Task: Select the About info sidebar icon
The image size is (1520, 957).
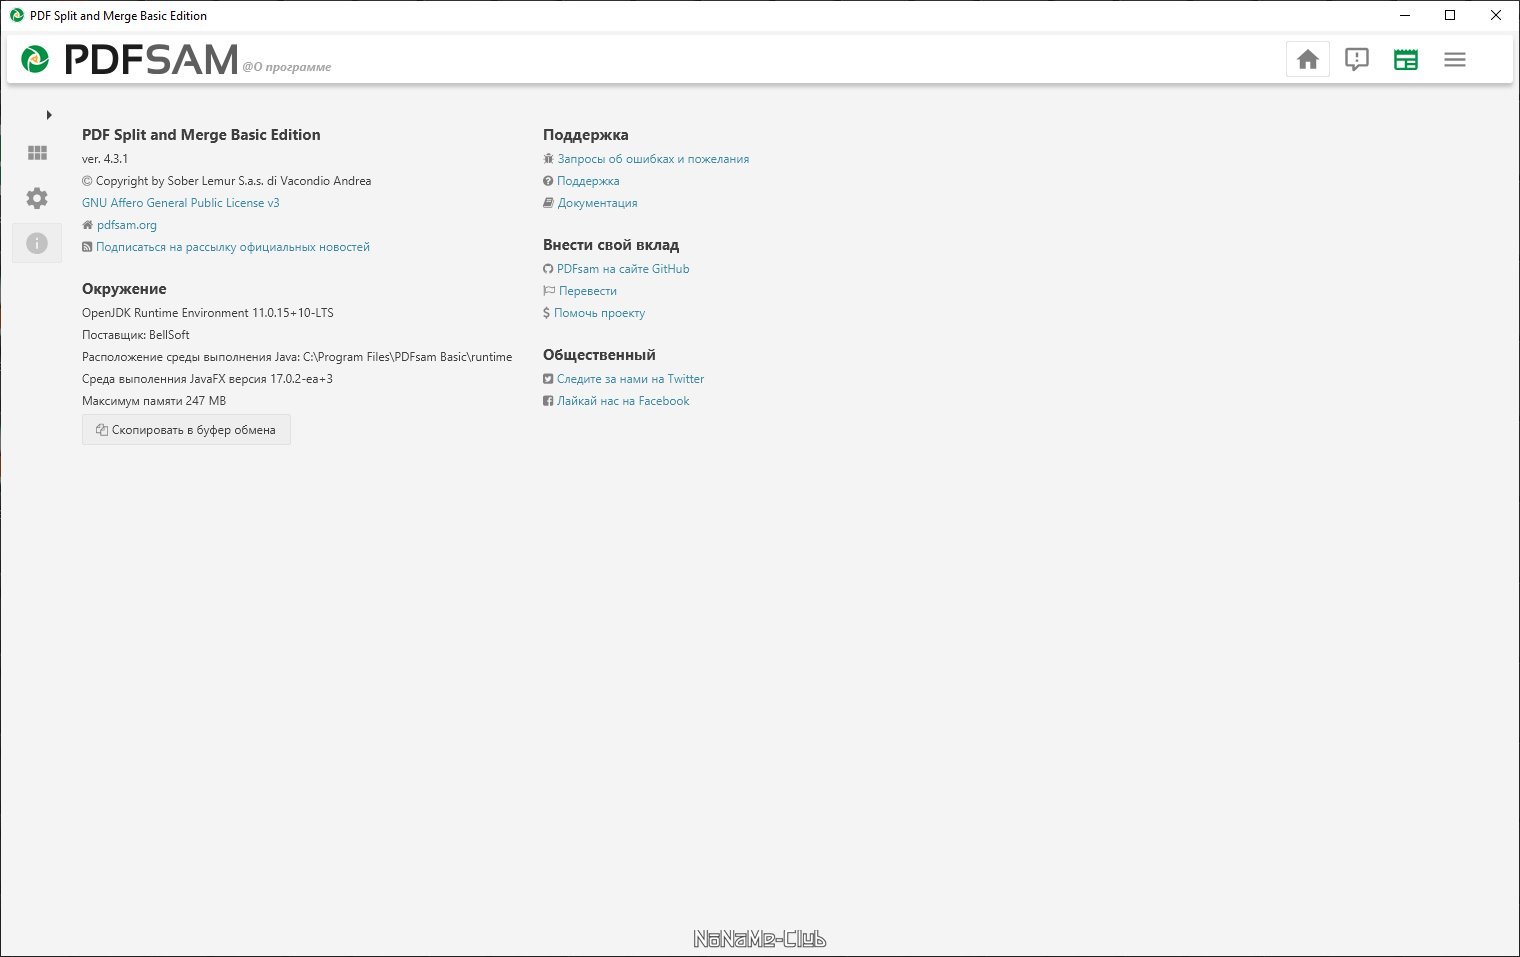Action: coord(37,243)
